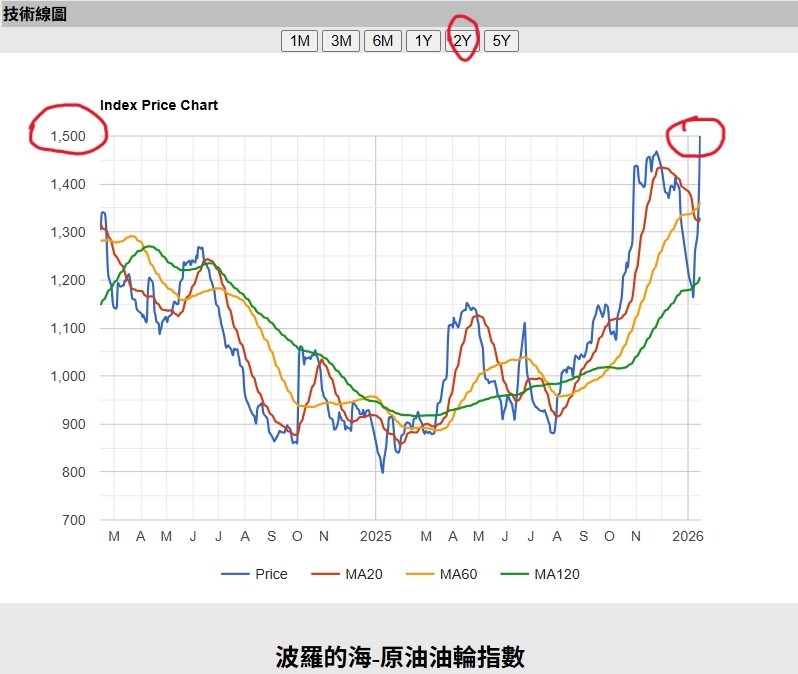The image size is (798, 674).
Task: Click the 2025 x-axis label
Action: (375, 536)
